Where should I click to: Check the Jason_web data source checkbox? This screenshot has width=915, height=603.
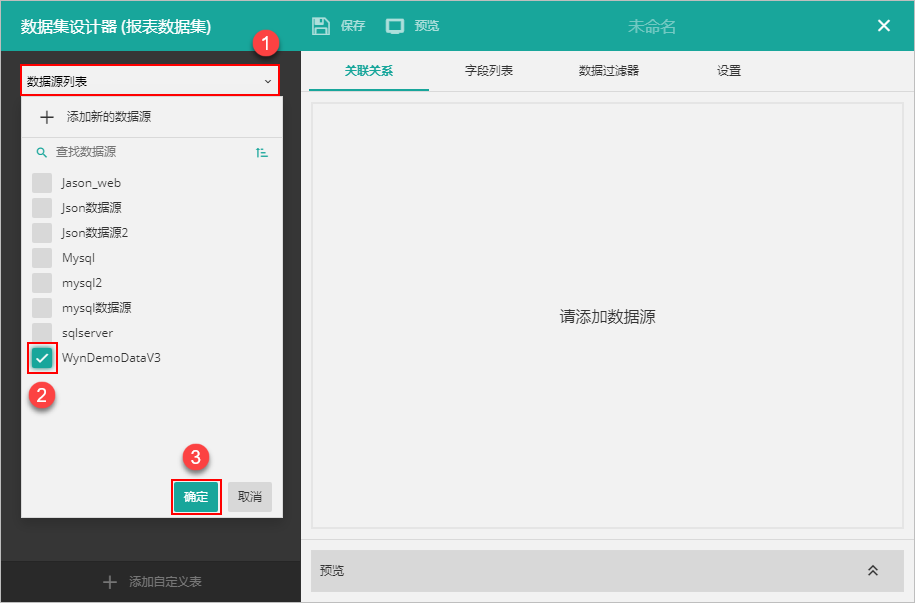point(42,183)
